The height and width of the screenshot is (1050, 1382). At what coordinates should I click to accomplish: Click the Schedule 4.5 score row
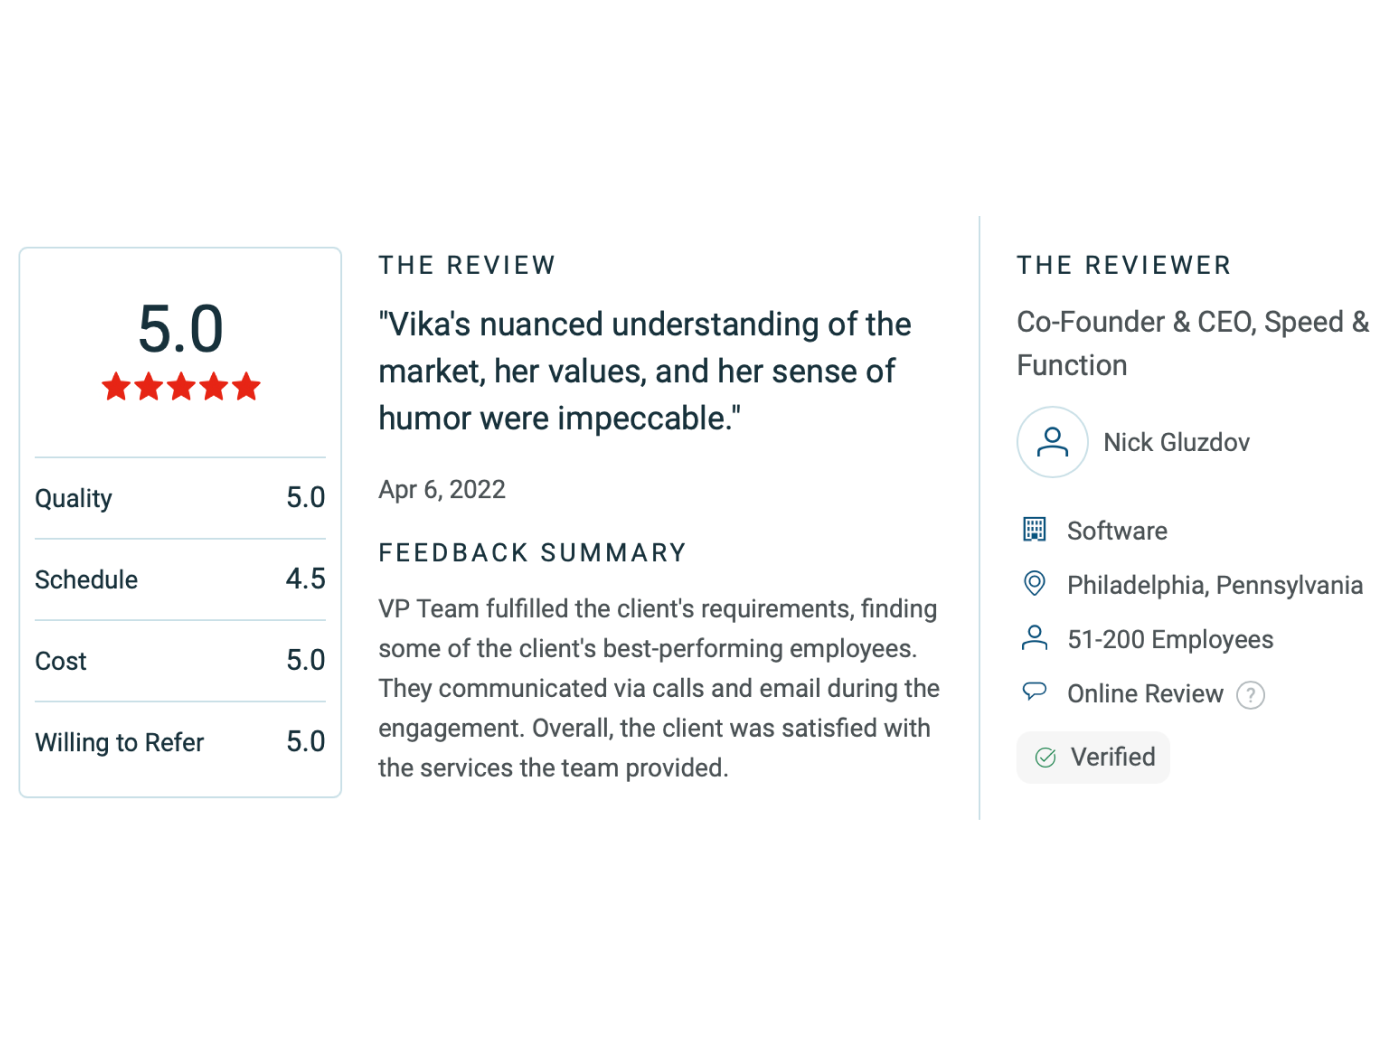(x=180, y=579)
